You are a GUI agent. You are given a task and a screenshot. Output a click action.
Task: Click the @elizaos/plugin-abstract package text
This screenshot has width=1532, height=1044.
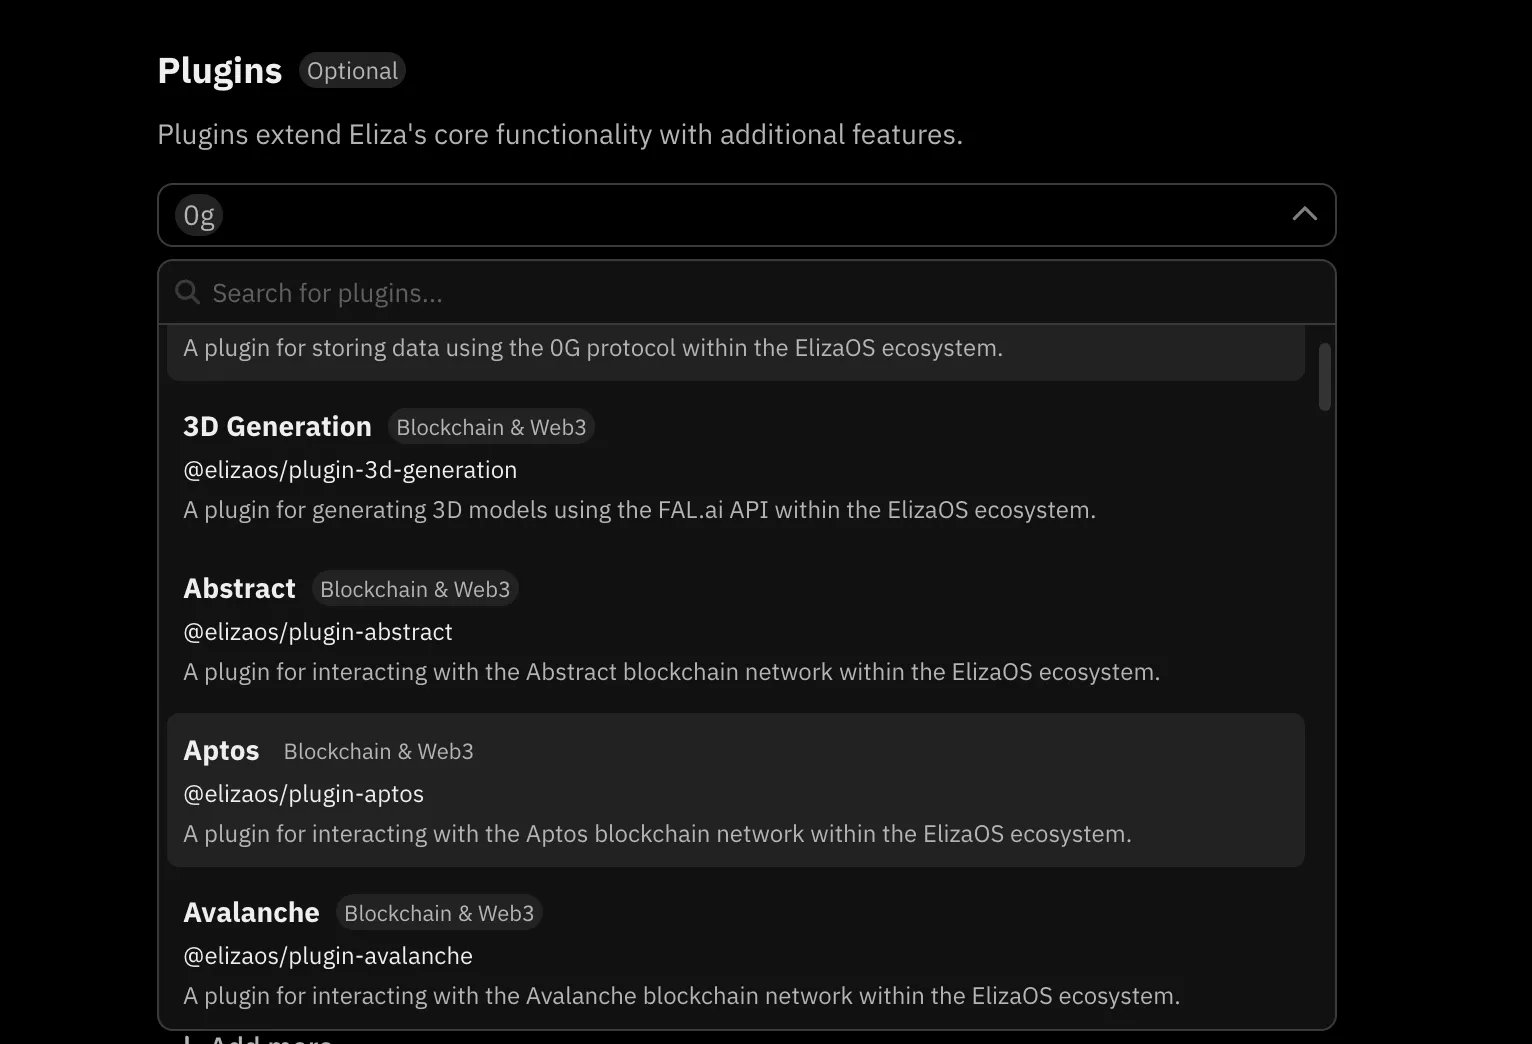[318, 632]
